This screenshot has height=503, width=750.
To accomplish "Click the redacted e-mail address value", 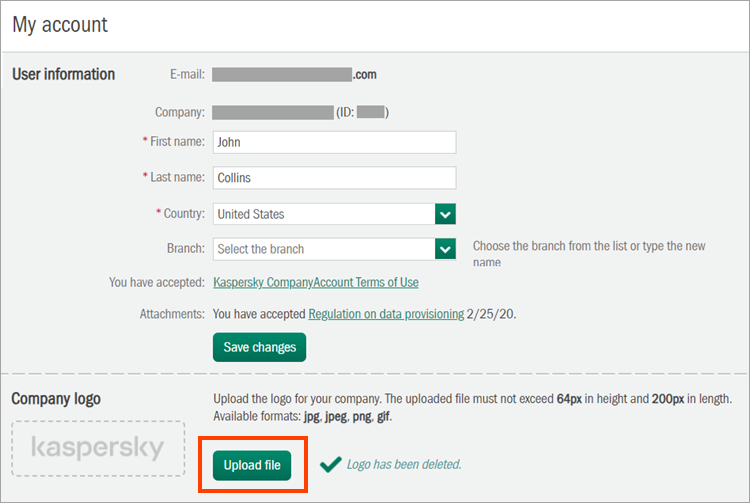I will click(294, 74).
